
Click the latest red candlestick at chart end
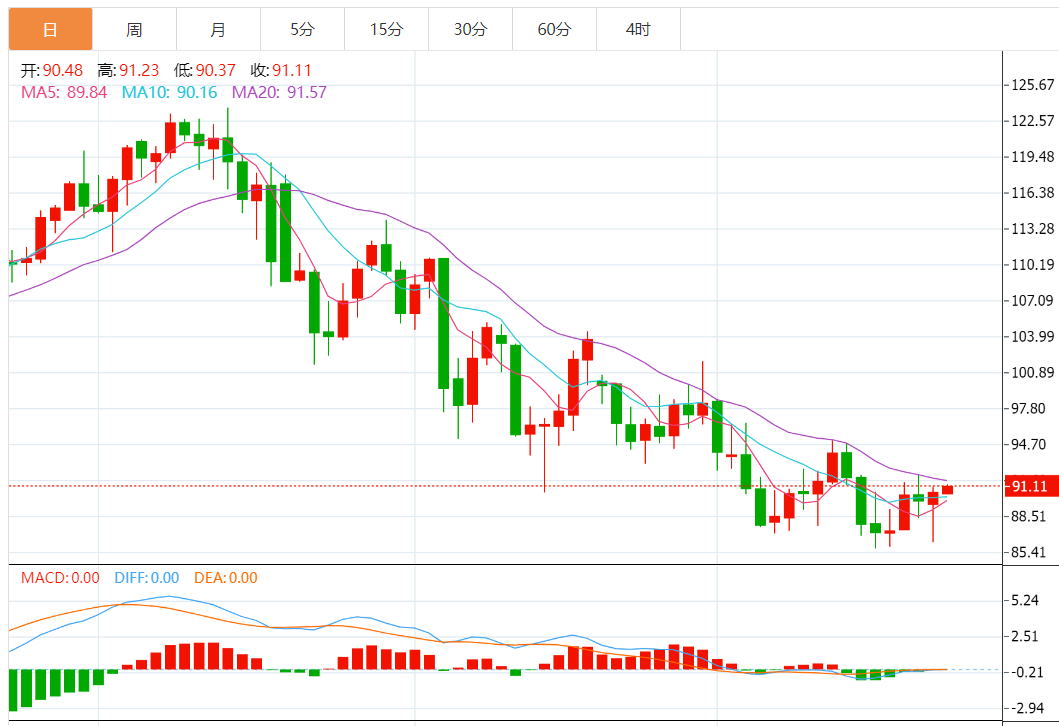pos(948,490)
